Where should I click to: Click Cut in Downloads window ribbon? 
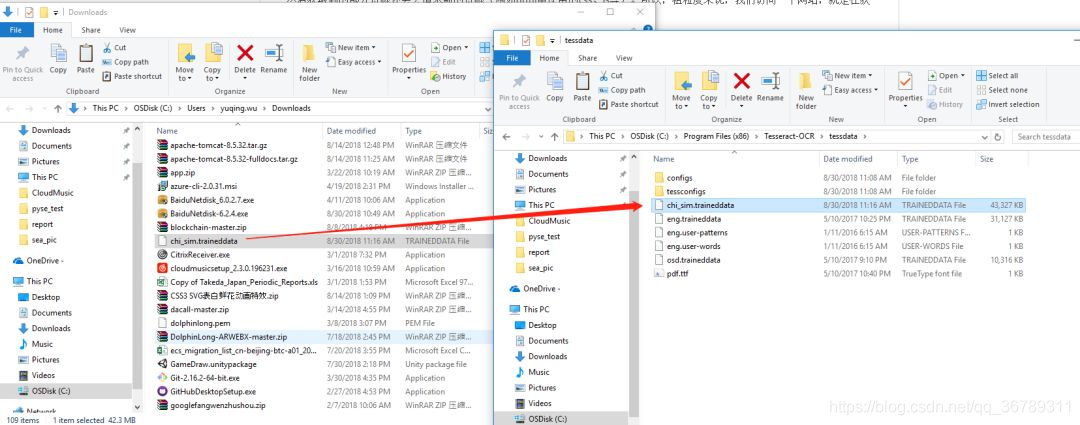114,48
